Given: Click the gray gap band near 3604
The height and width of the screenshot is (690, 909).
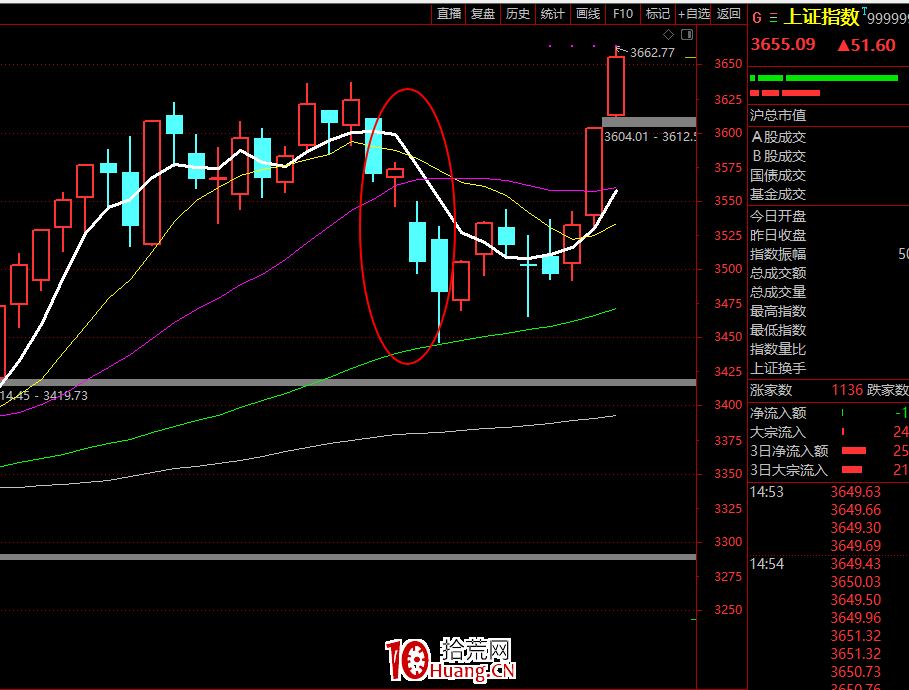Looking at the screenshot, I should tap(649, 122).
